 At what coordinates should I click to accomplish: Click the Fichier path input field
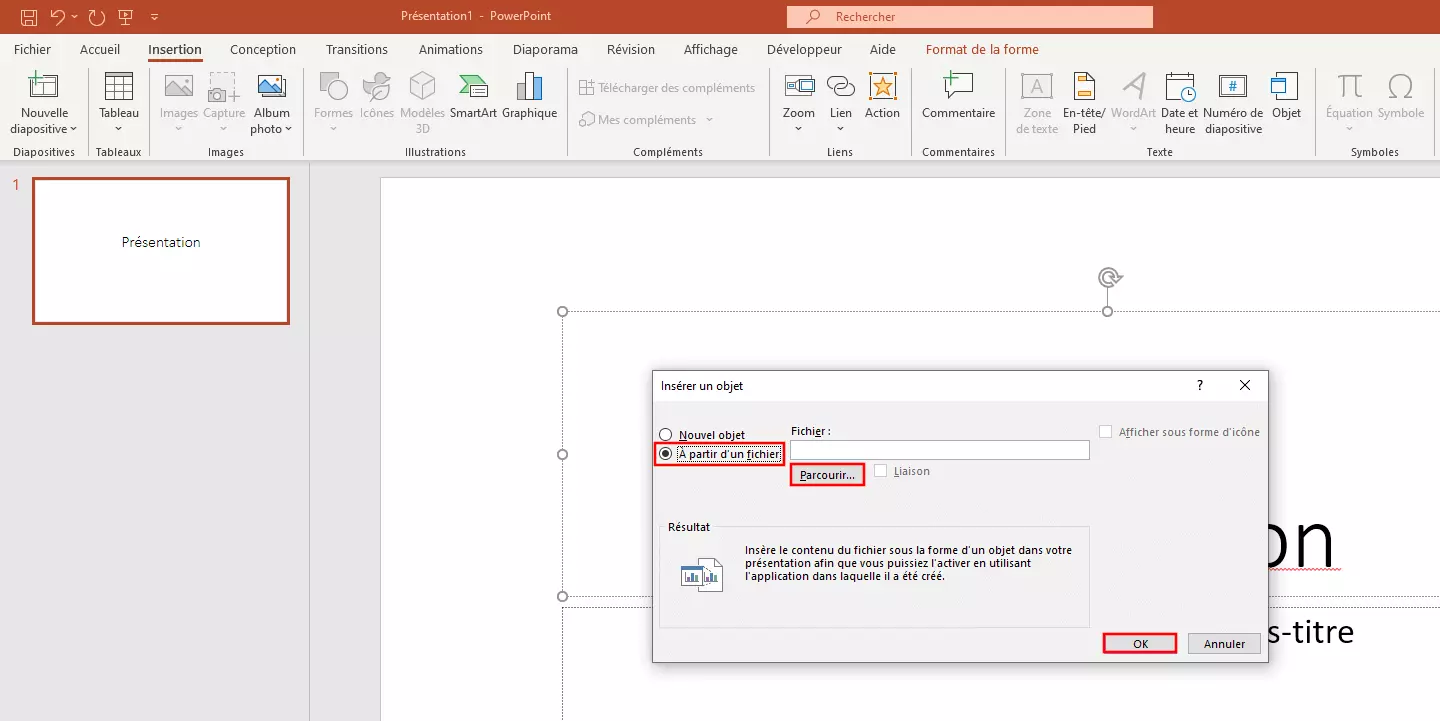coord(940,450)
